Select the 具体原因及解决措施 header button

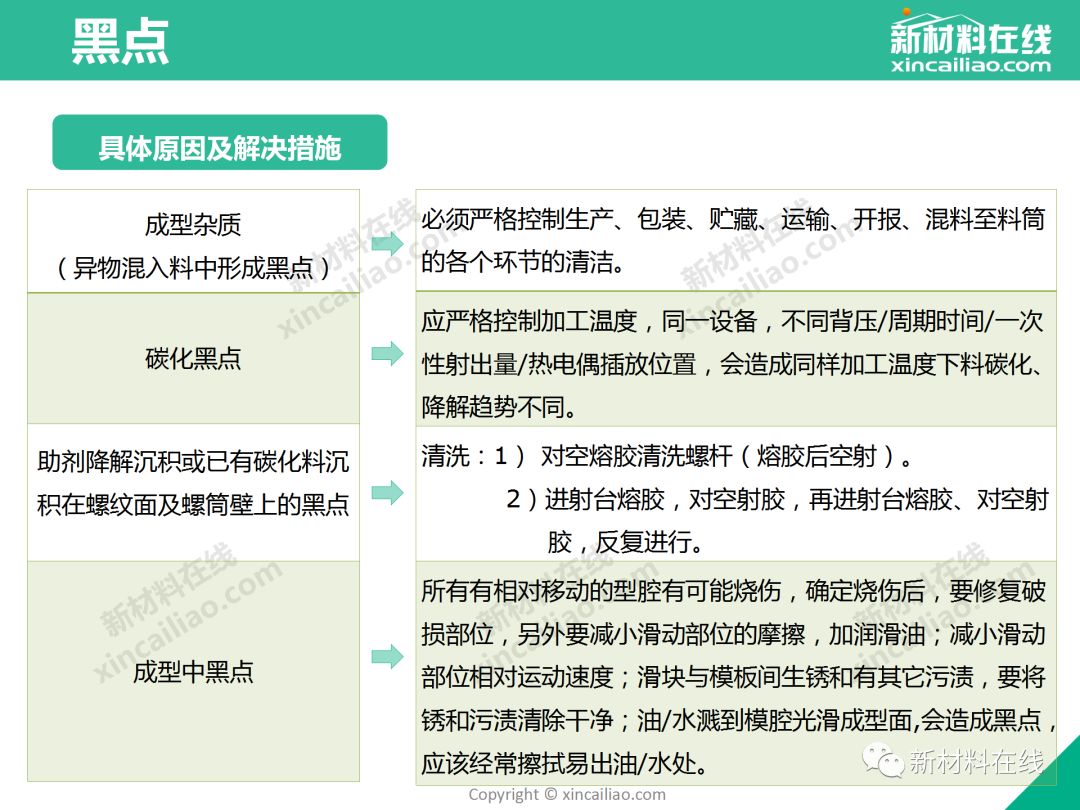(219, 148)
